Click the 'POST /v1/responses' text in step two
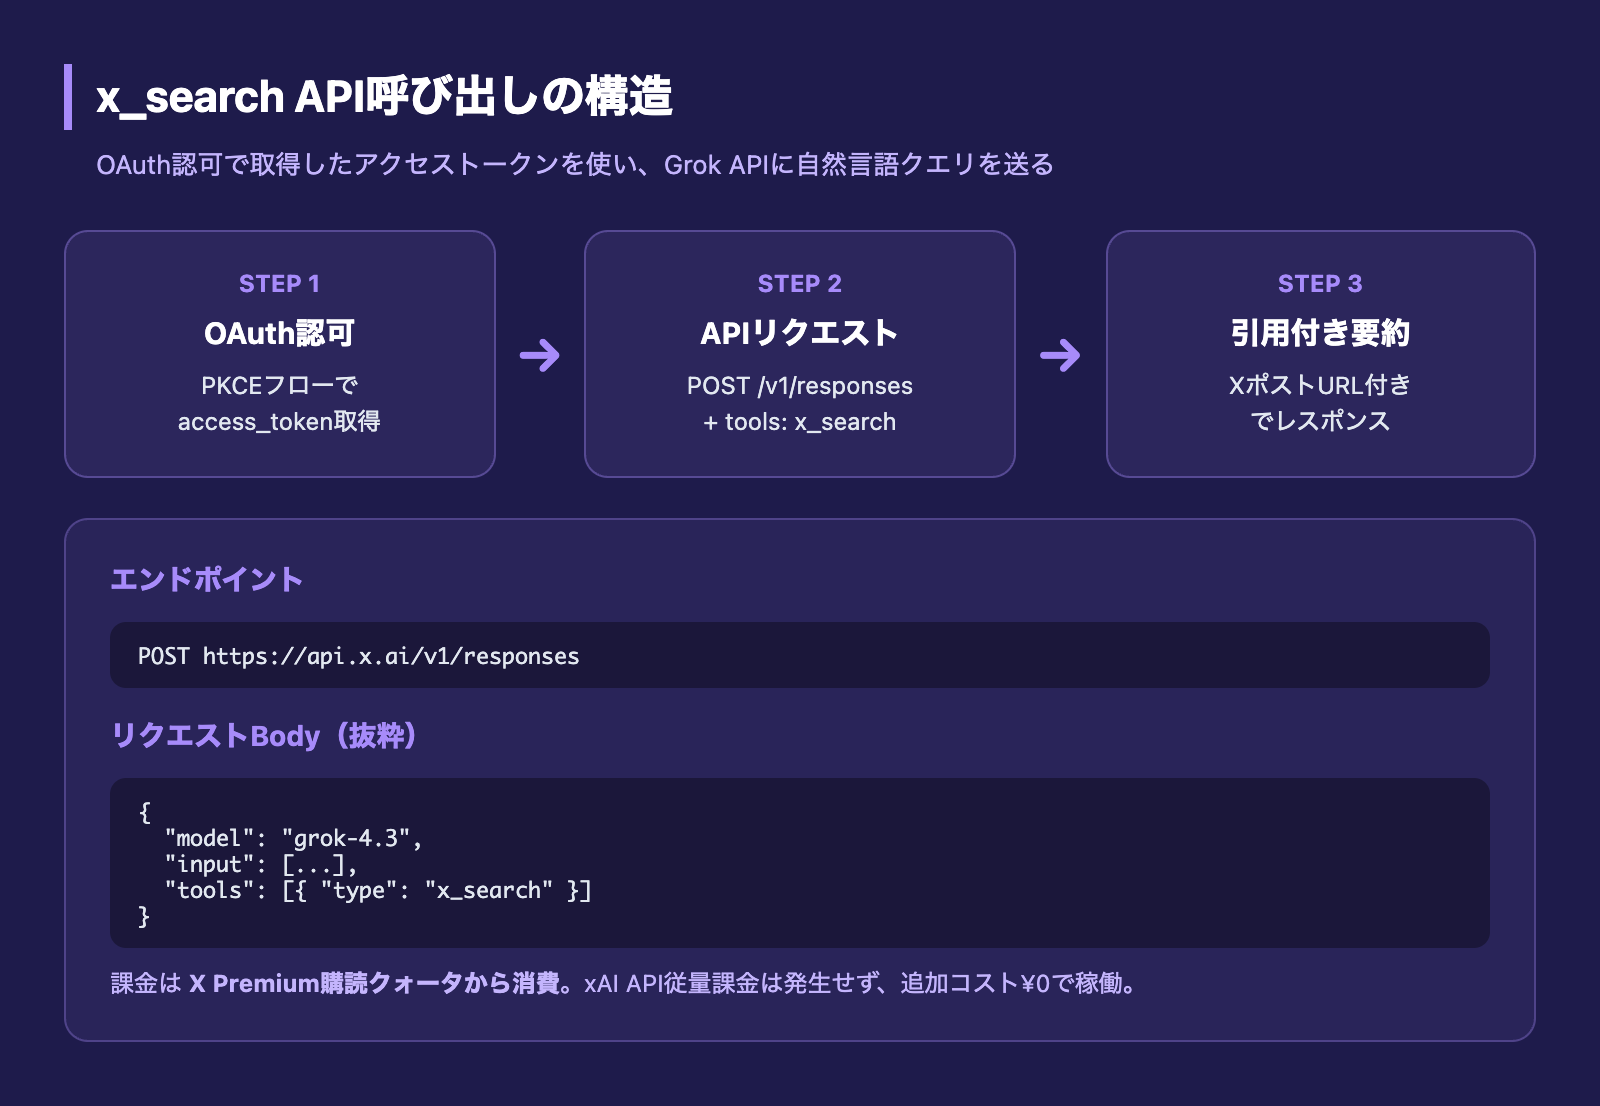The height and width of the screenshot is (1106, 1600). [x=800, y=386]
